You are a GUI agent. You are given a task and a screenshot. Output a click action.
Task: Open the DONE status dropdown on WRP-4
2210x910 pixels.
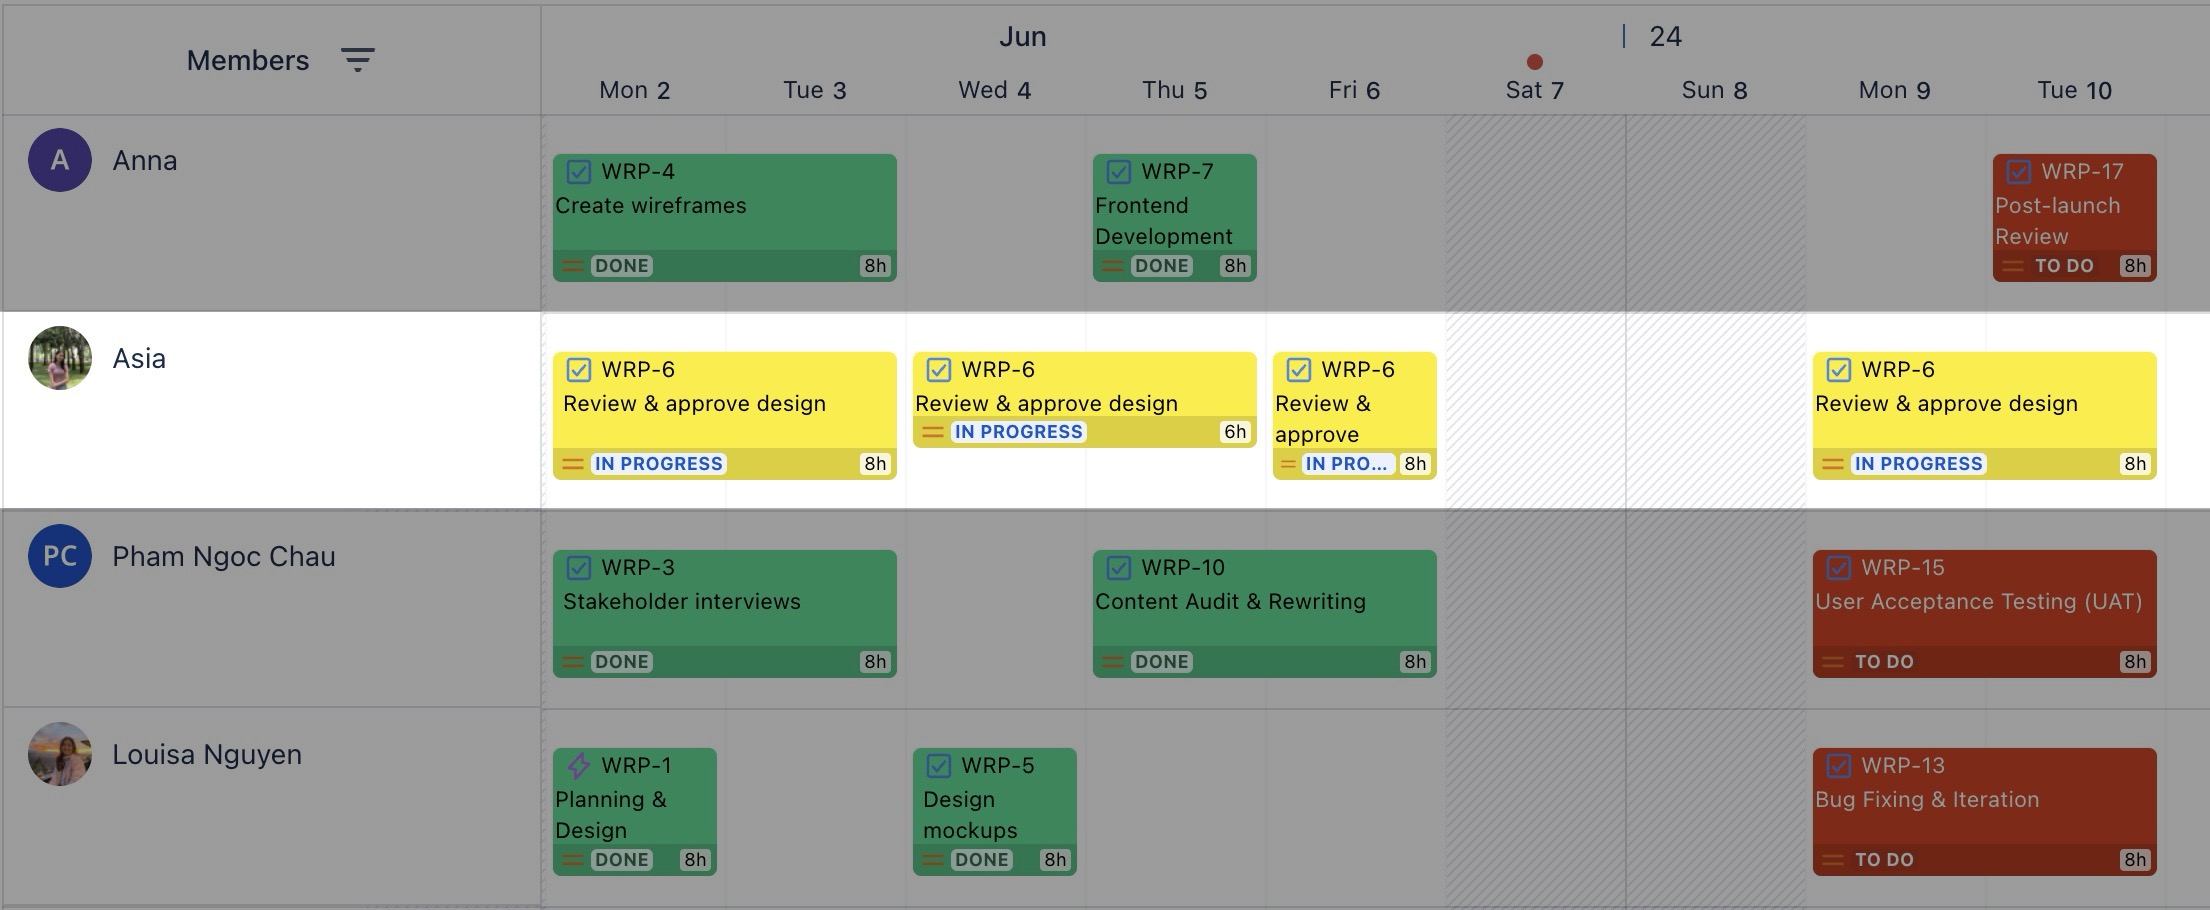point(621,265)
